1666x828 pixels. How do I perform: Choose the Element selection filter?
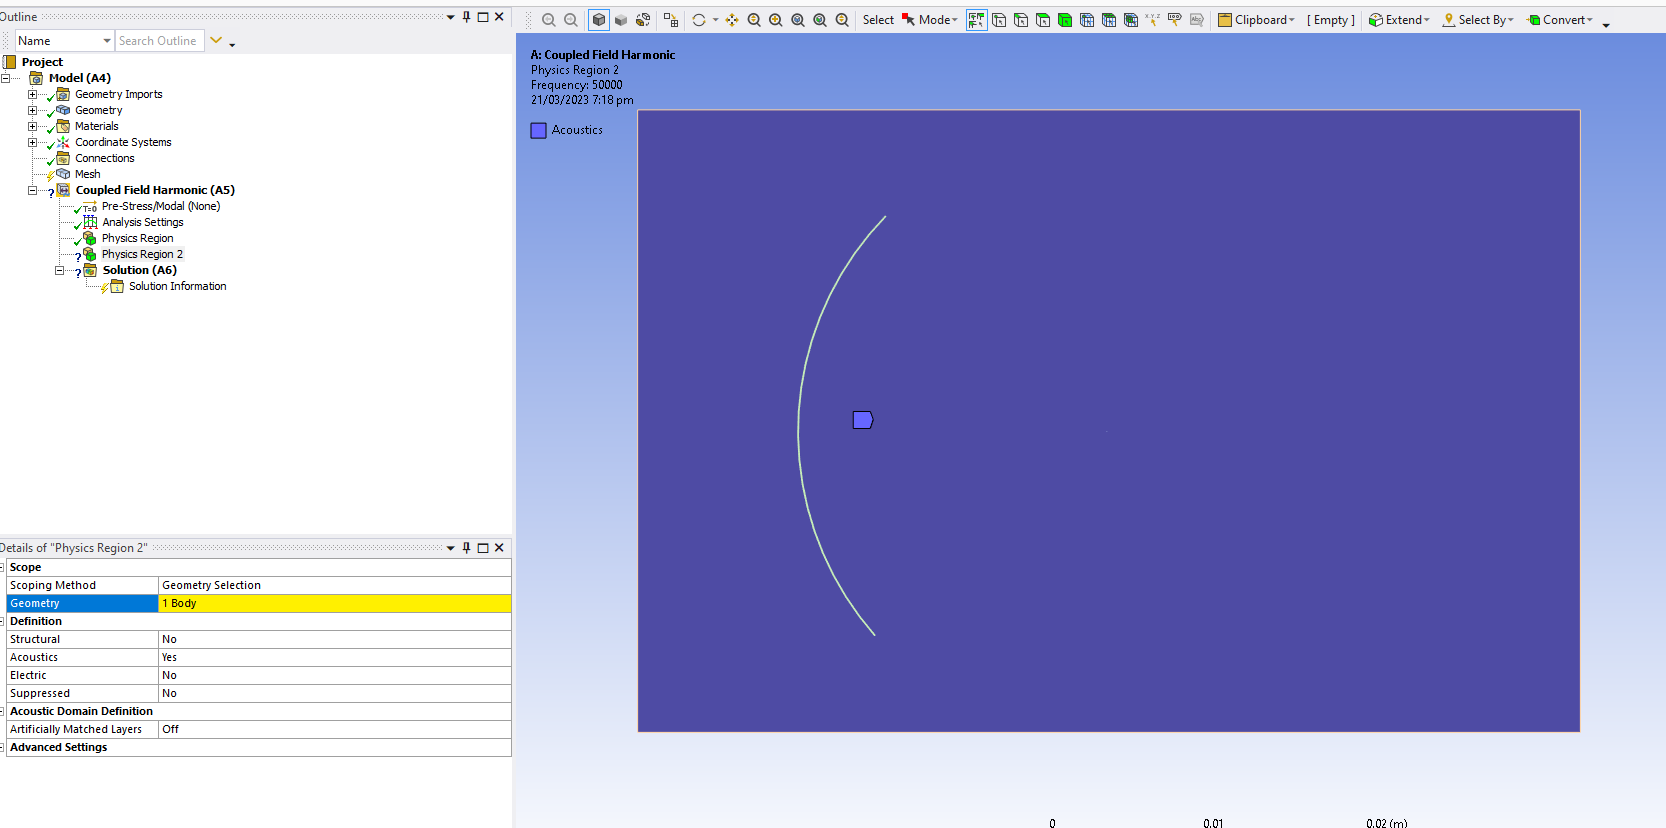pos(1131,20)
